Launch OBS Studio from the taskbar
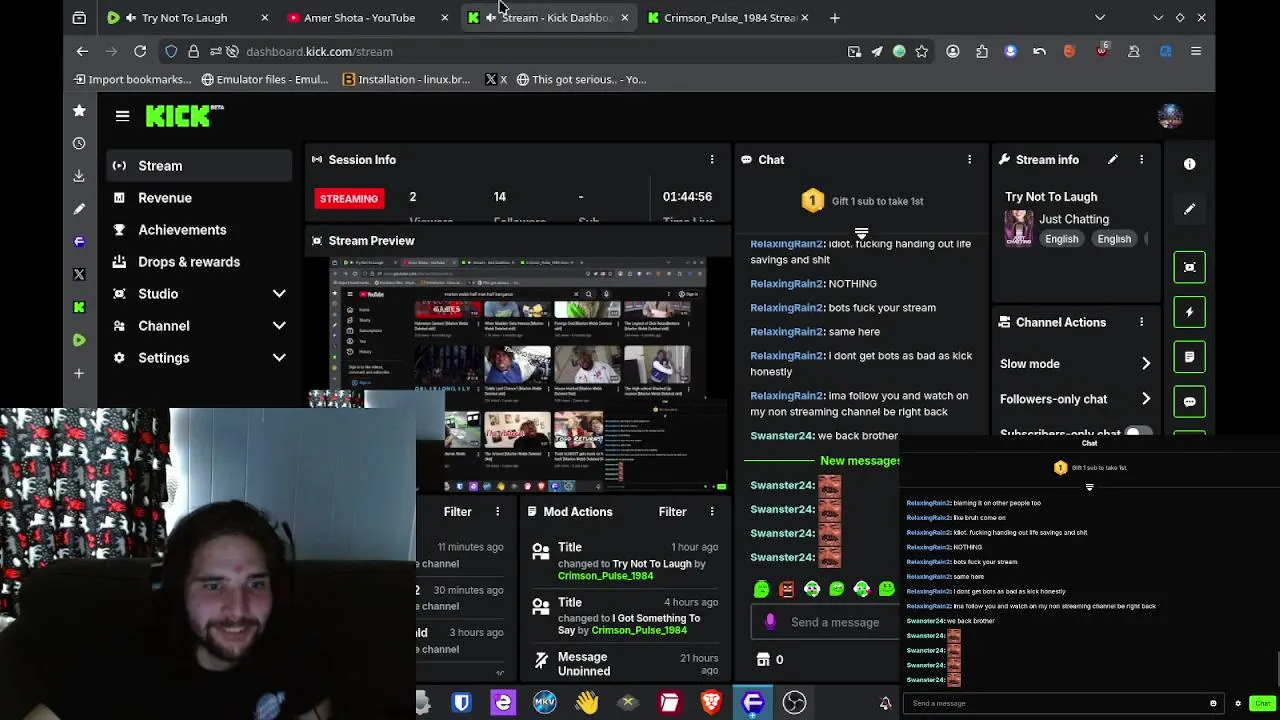1280x720 pixels. [794, 703]
